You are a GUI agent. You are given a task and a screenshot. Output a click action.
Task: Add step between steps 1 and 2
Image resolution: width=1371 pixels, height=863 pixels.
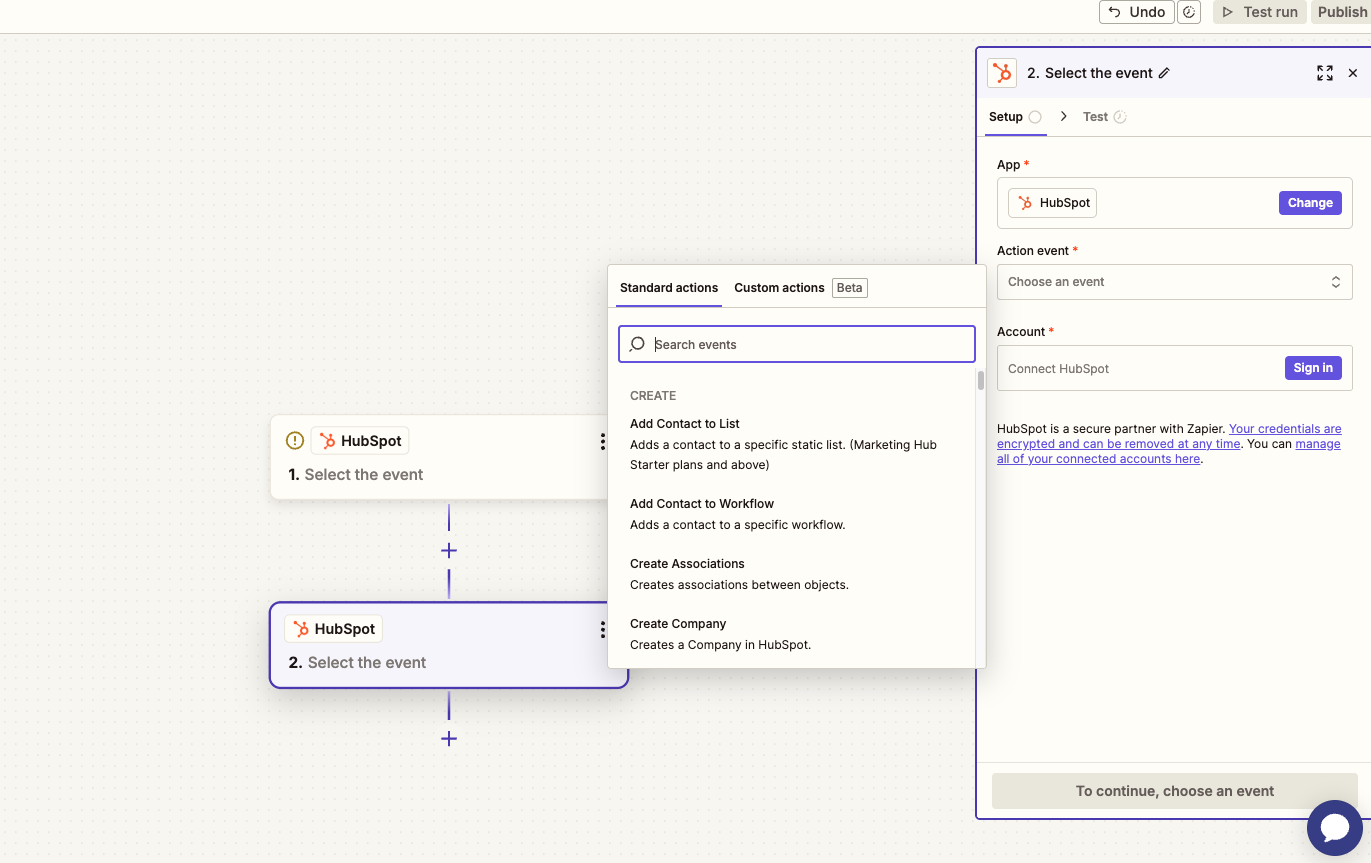point(449,551)
